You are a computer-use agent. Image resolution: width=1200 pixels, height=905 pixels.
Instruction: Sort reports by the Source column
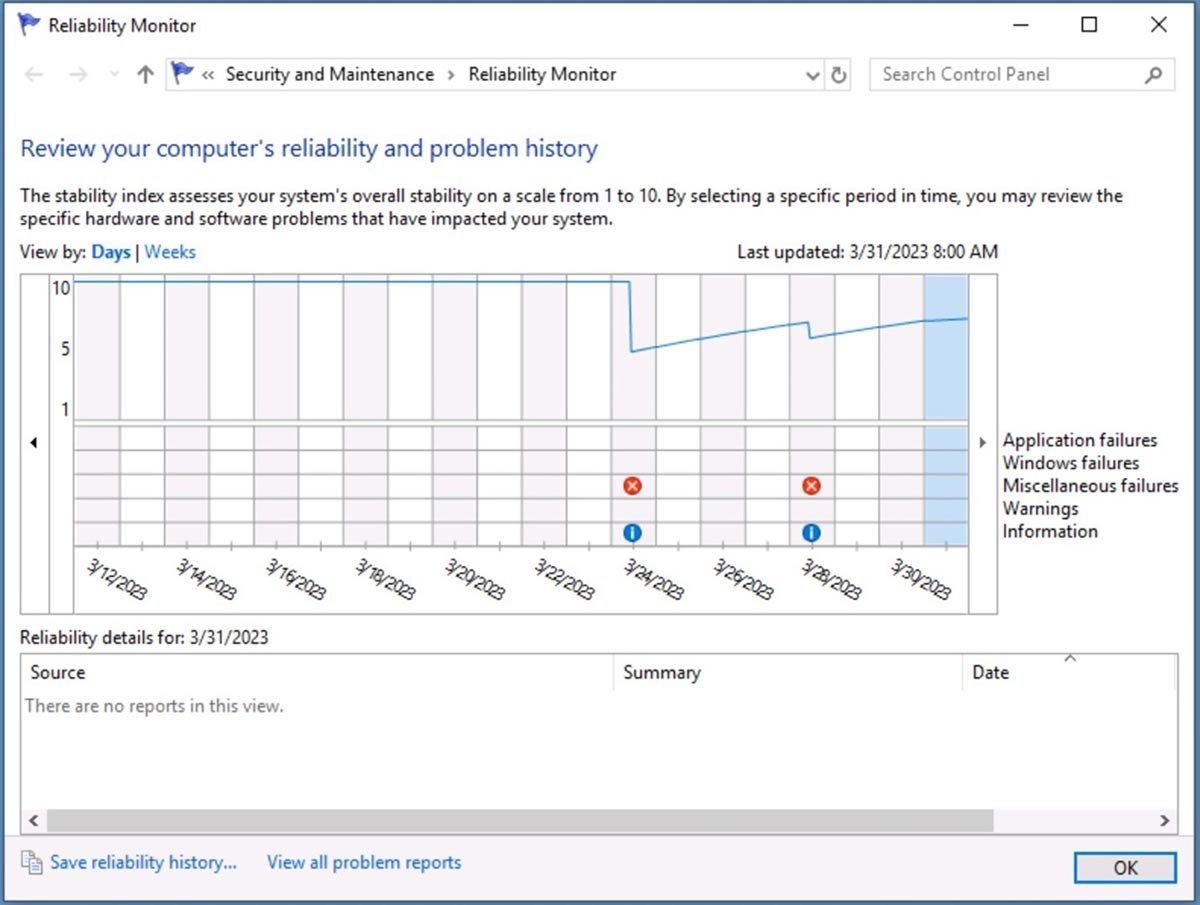[58, 673]
